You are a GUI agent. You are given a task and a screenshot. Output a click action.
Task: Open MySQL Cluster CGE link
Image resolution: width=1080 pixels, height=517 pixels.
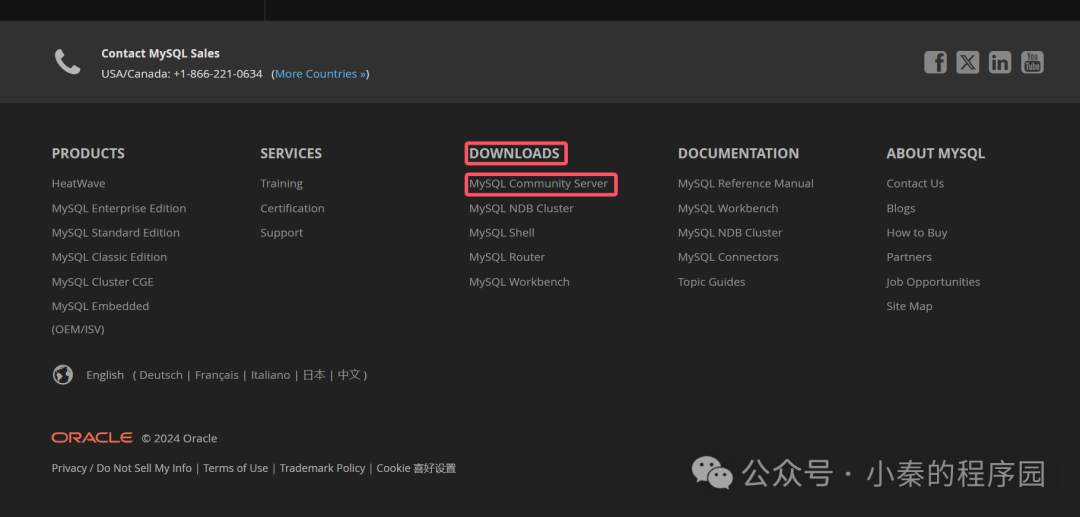[103, 282]
